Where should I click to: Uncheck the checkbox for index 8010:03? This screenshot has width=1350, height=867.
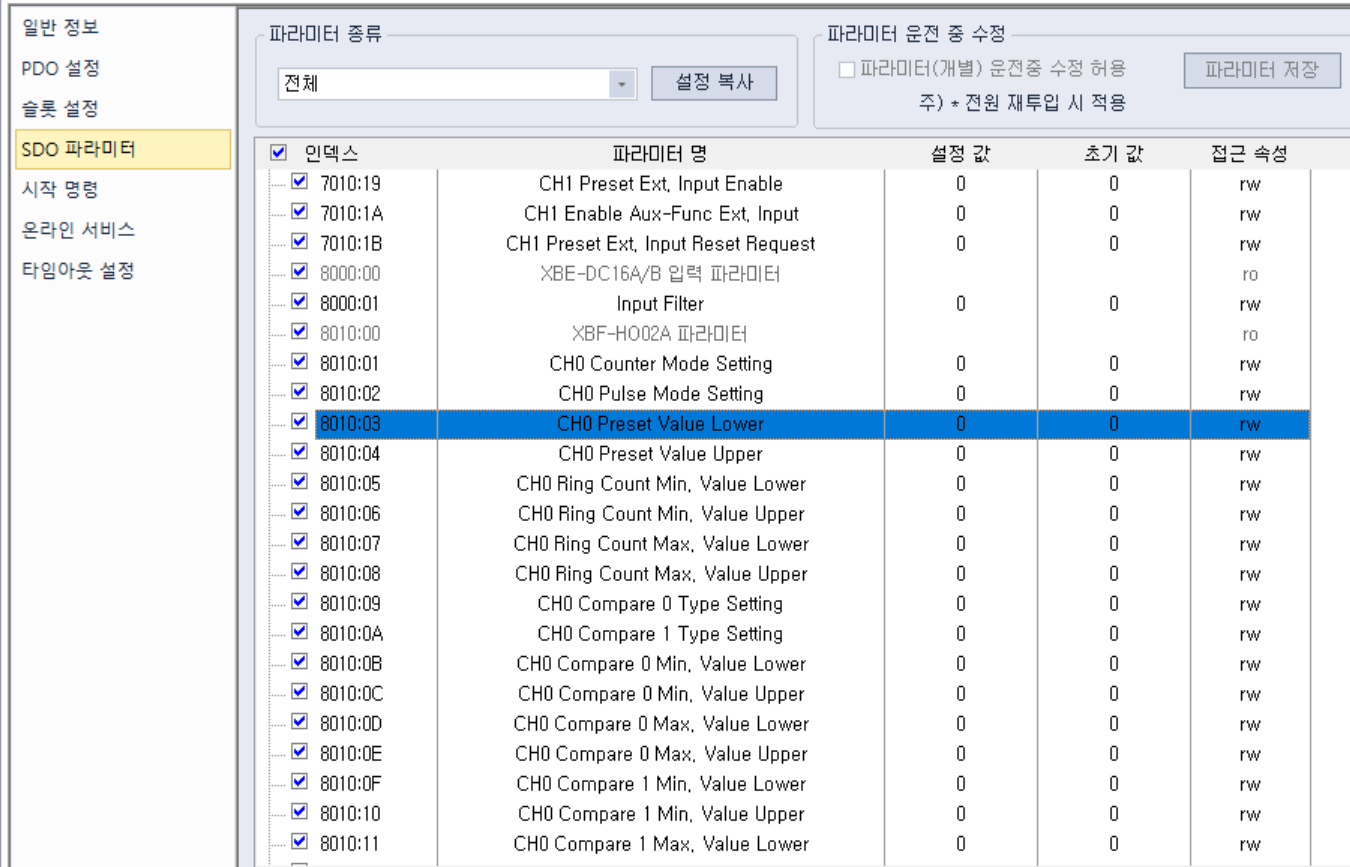pyautogui.click(x=299, y=422)
